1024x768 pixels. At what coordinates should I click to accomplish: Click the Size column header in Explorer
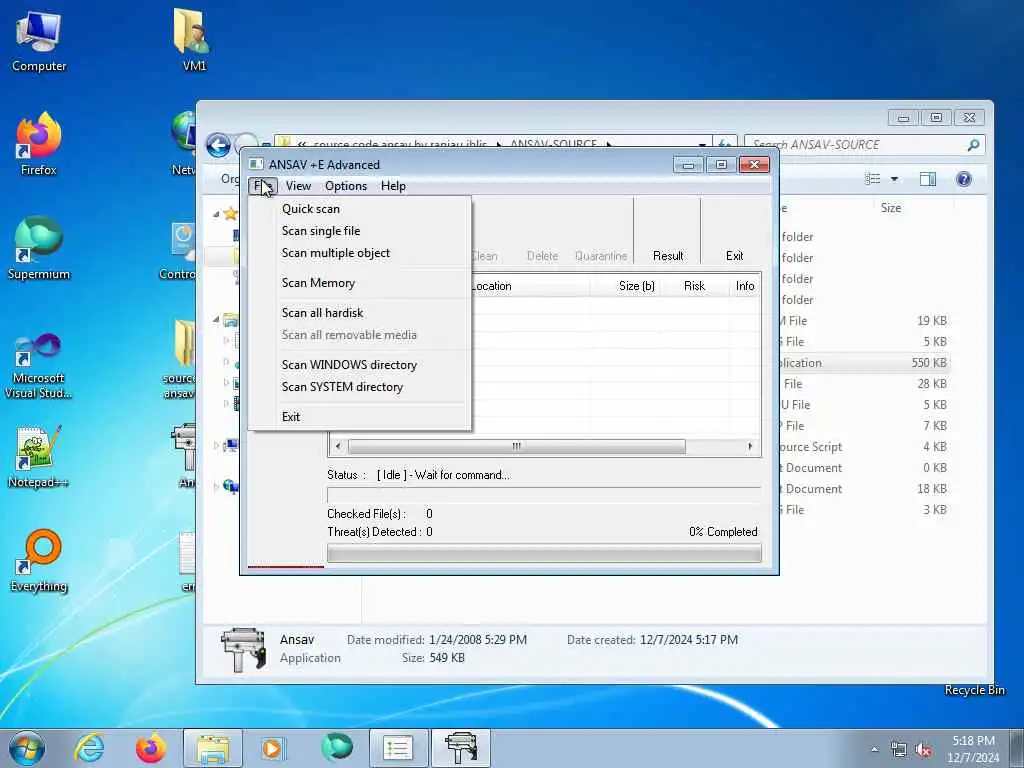[891, 208]
